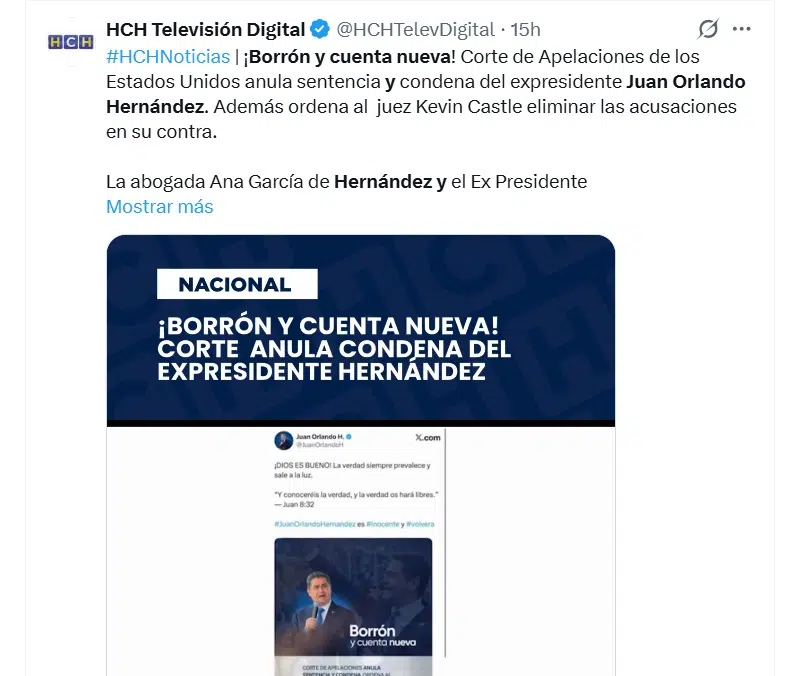
Task: Expand tweet with Mostrar más
Action: (x=159, y=206)
